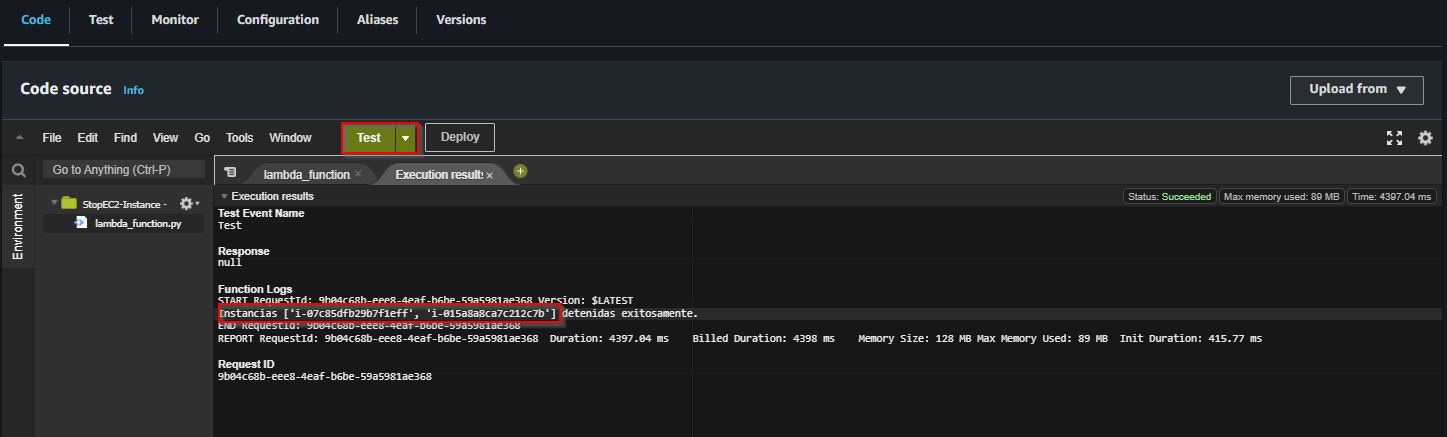Open the tab list icon beside lambda_function tab
This screenshot has height=437, width=1447.
click(230, 173)
